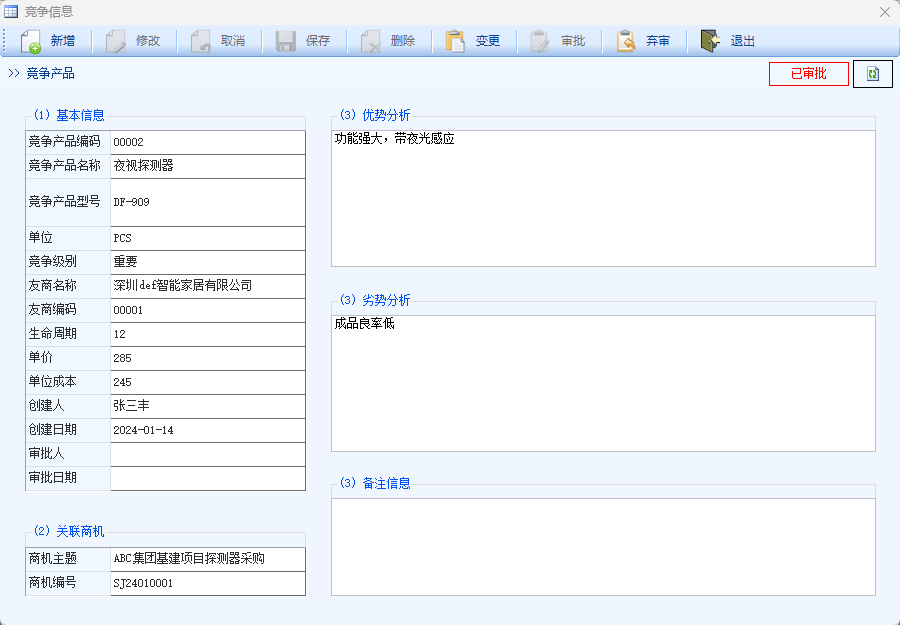Click the 竞争产品型号 field DF-909
Screen dimensions: 900x625
(x=208, y=203)
